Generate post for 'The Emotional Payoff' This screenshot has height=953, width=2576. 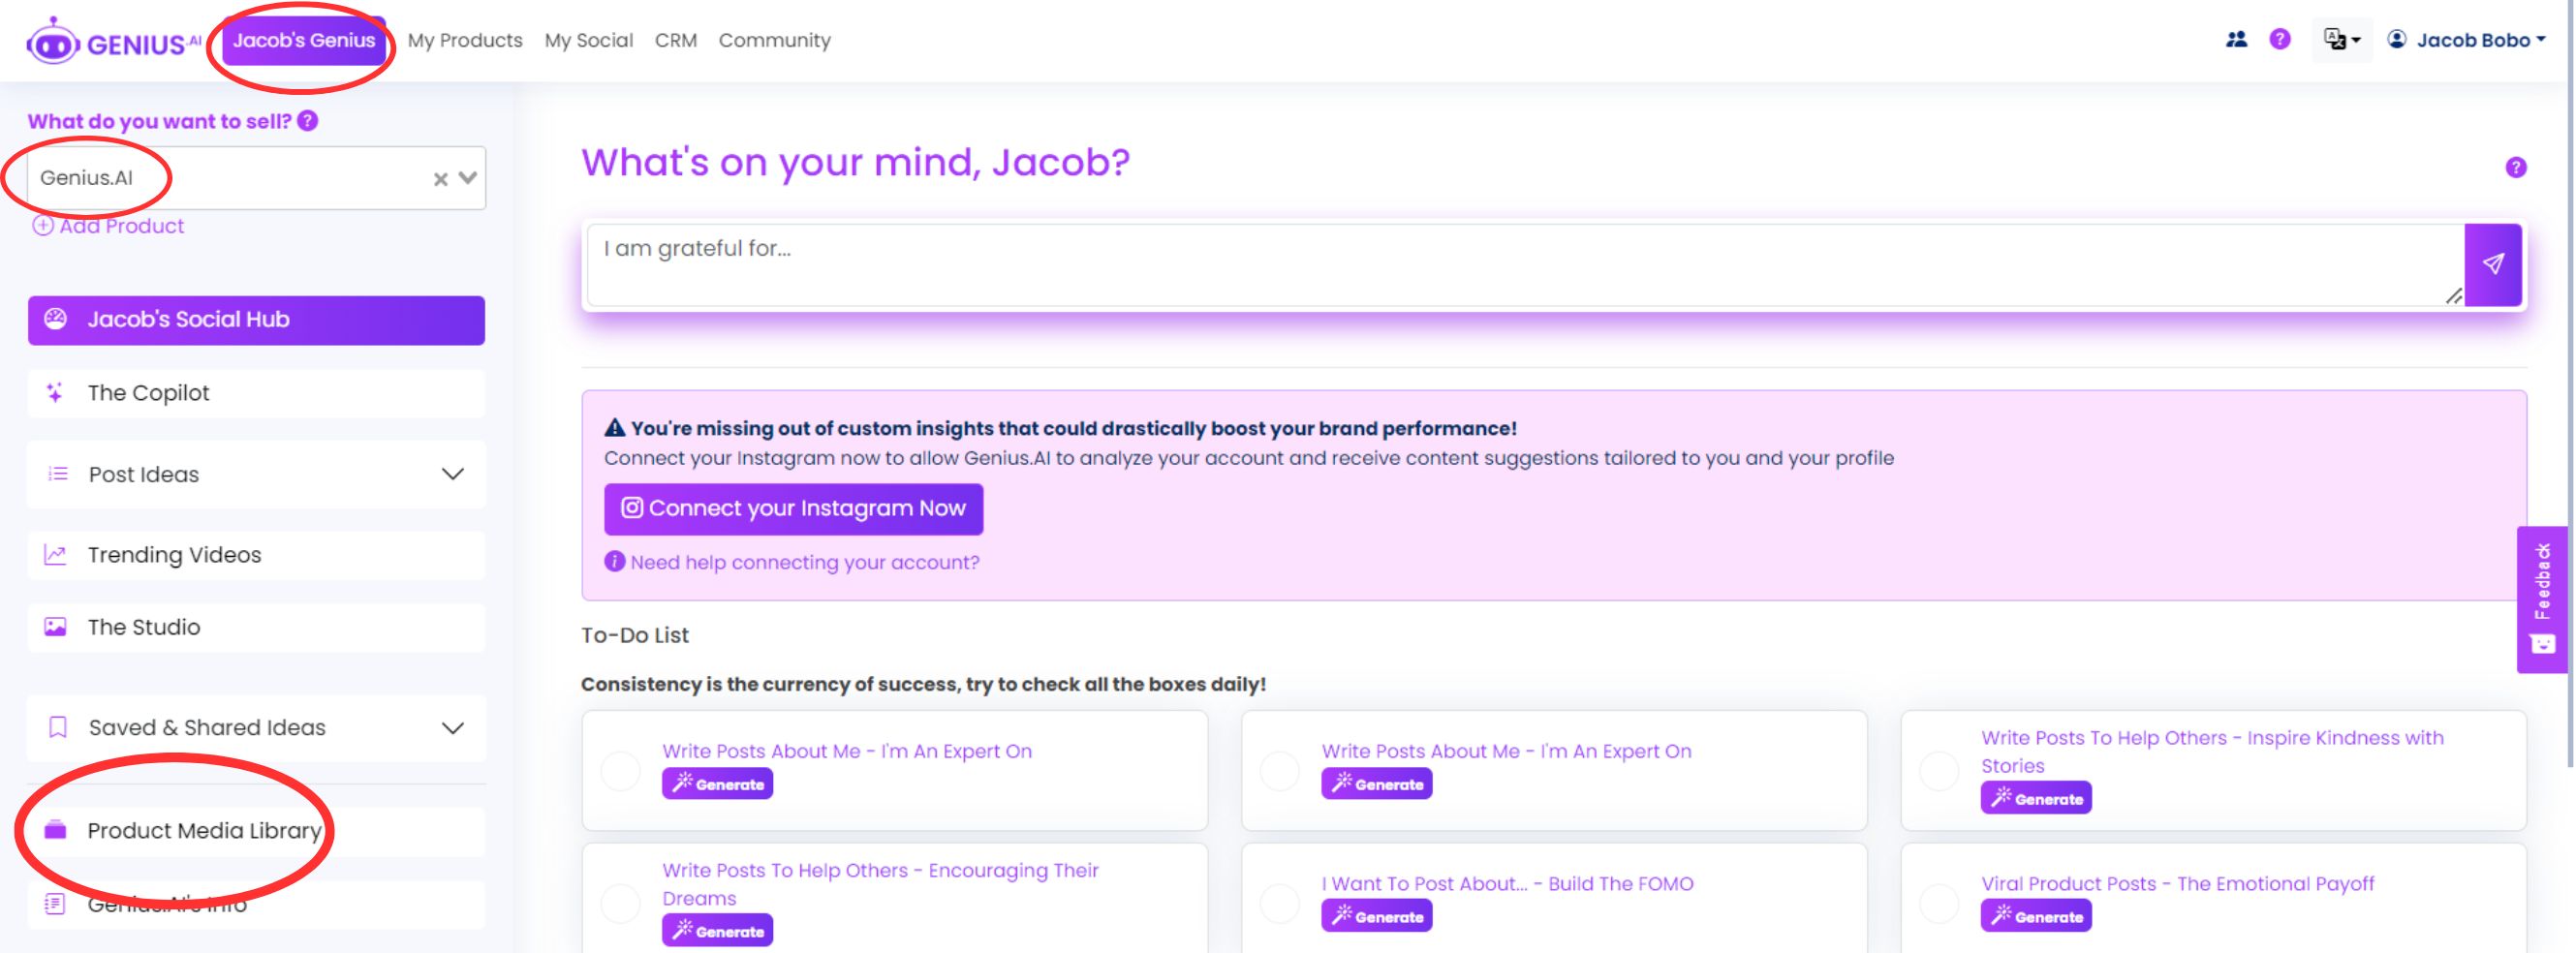pos(2036,916)
